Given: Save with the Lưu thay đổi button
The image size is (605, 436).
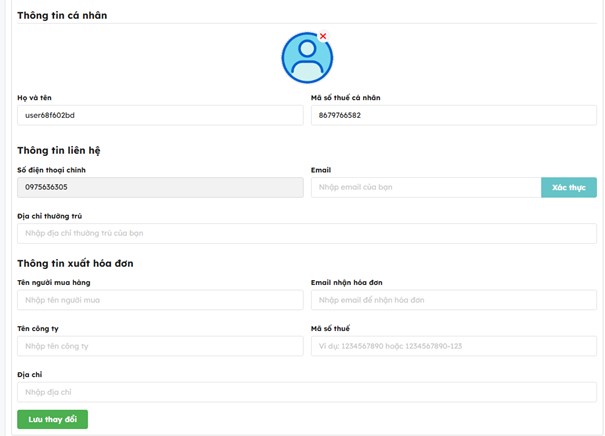Looking at the screenshot, I should coord(52,419).
